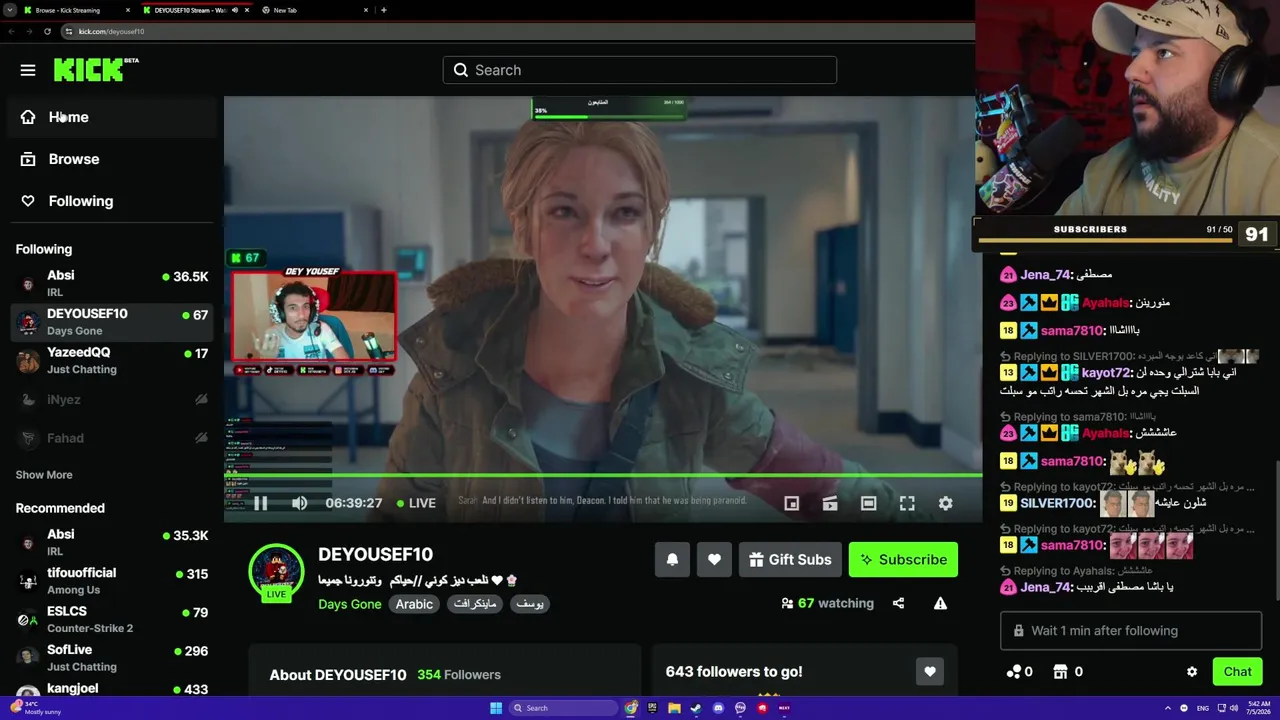Open offline channel Fahad
Viewport: 1280px width, 720px height.
point(111,438)
